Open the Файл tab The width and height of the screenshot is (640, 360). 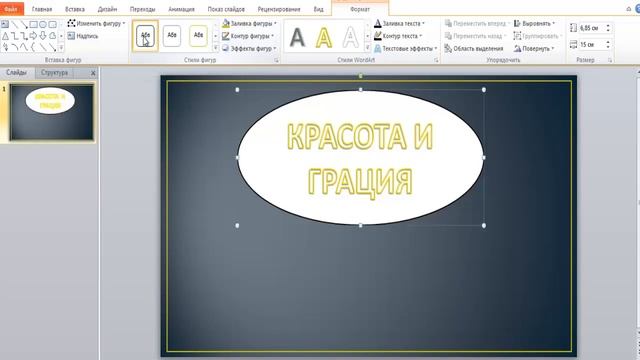(11, 9)
